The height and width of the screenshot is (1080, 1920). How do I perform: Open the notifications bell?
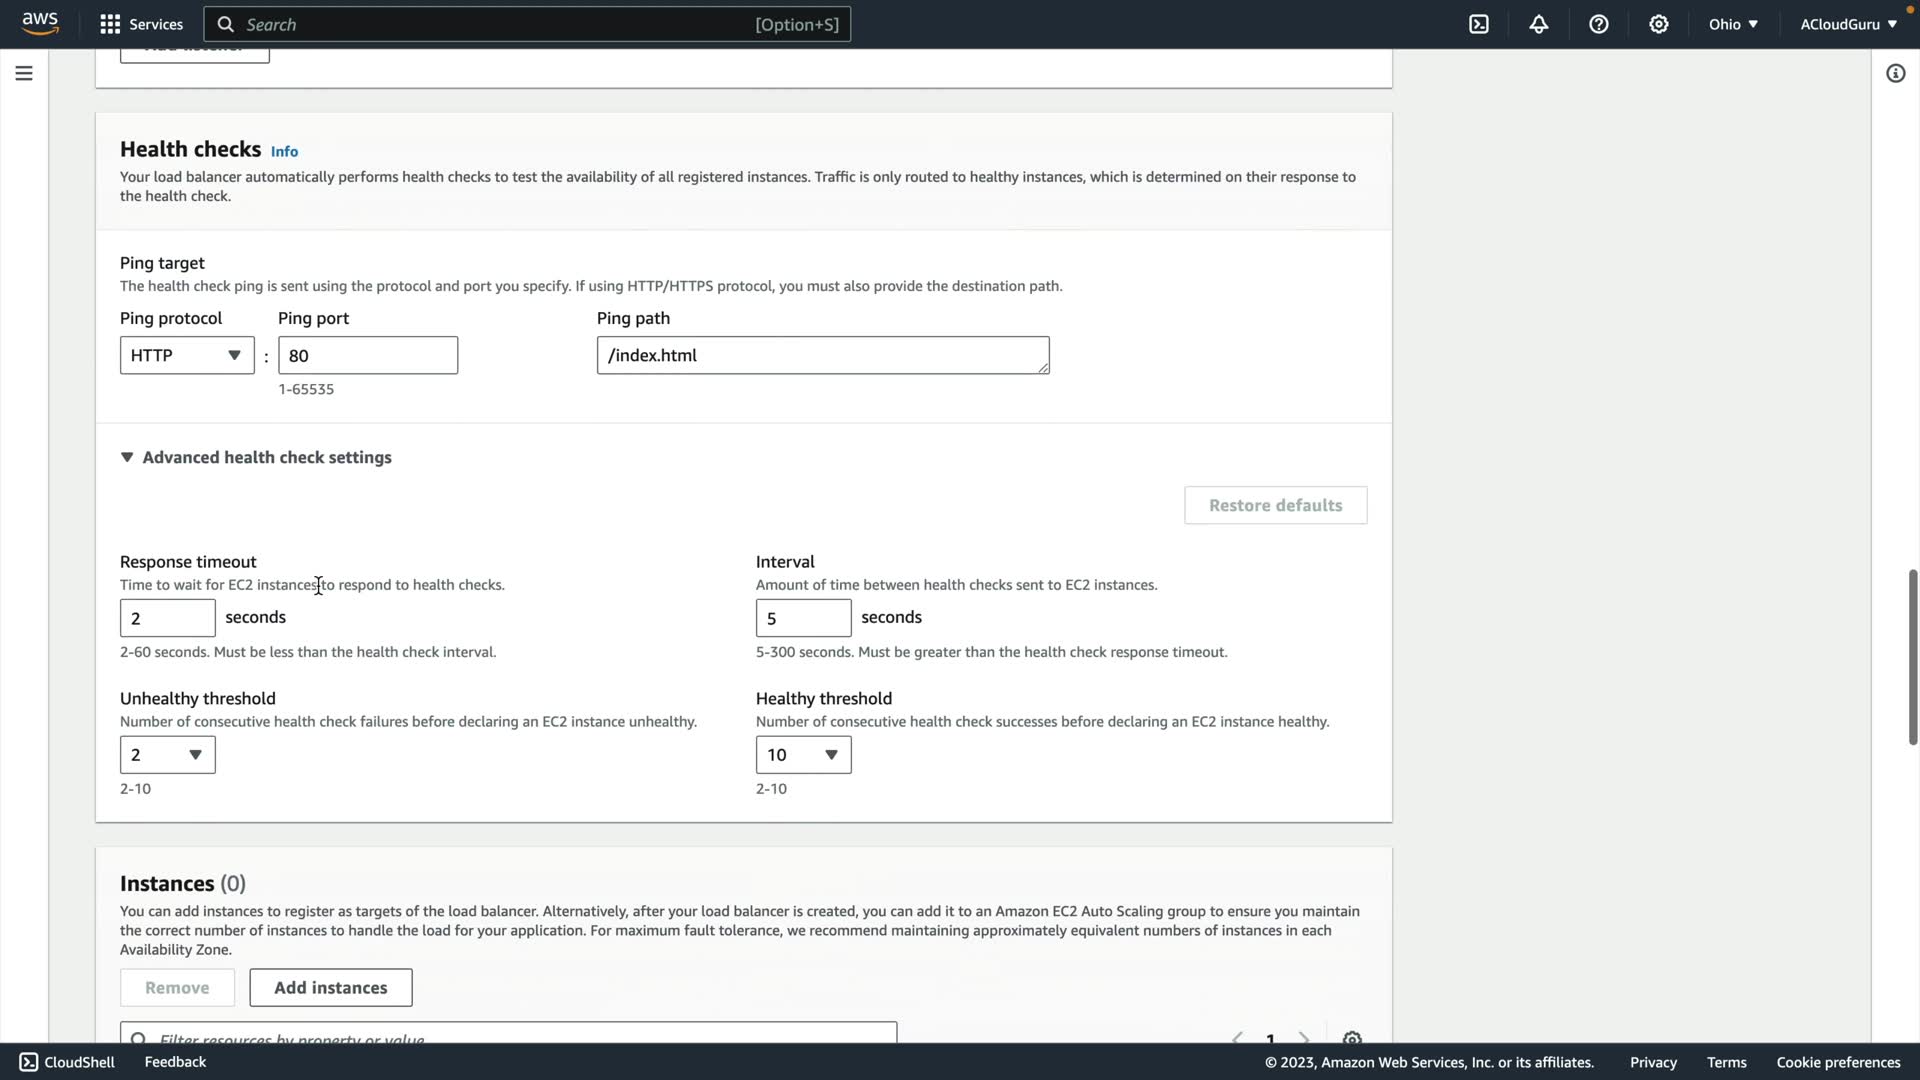pyautogui.click(x=1539, y=24)
